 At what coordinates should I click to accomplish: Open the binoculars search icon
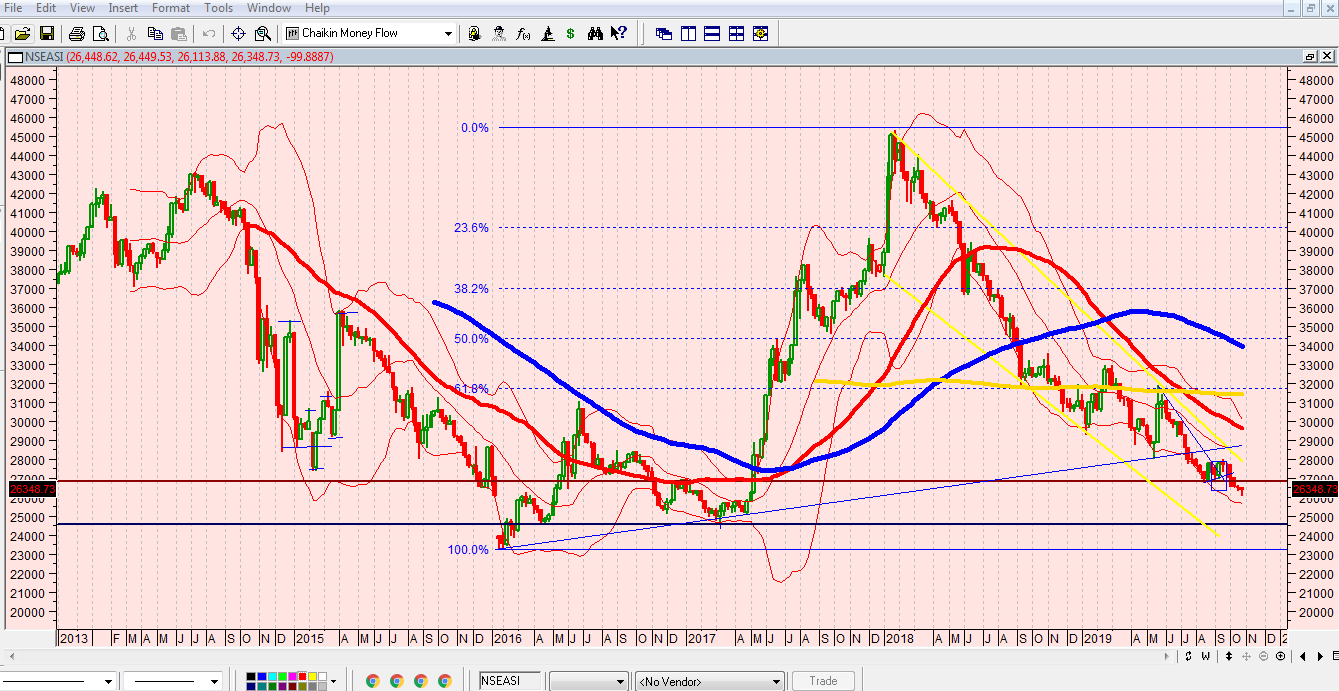[595, 33]
